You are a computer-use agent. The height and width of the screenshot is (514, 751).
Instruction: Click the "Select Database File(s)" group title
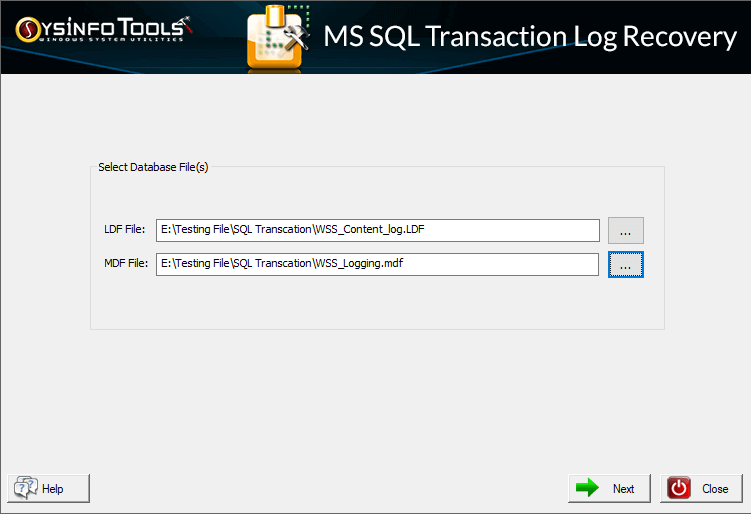coord(153,167)
